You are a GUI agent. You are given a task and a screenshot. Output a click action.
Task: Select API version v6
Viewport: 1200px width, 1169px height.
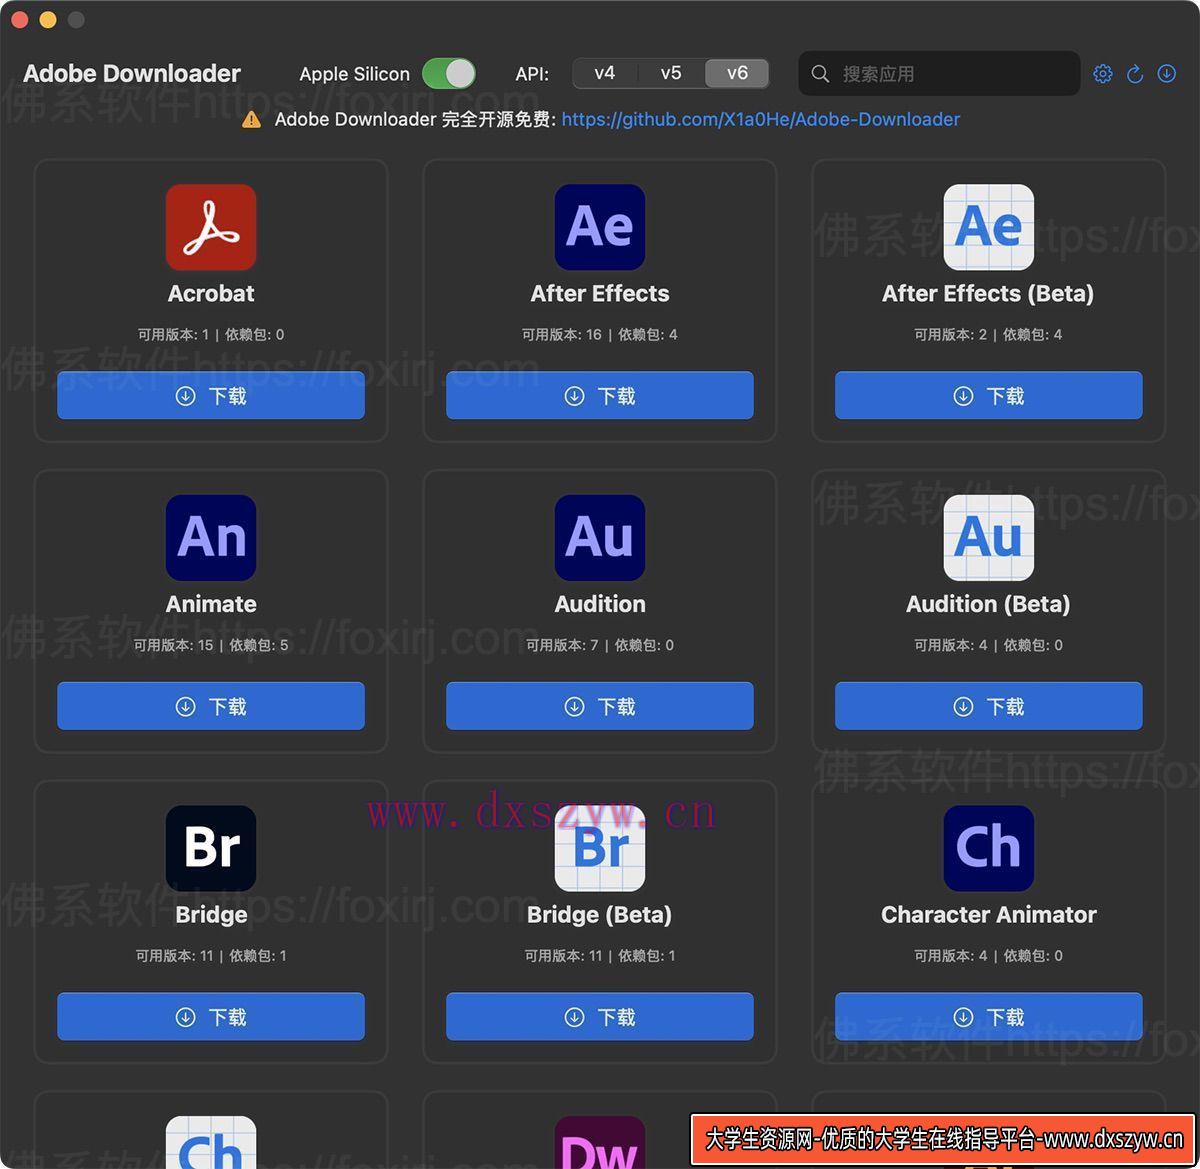point(737,73)
